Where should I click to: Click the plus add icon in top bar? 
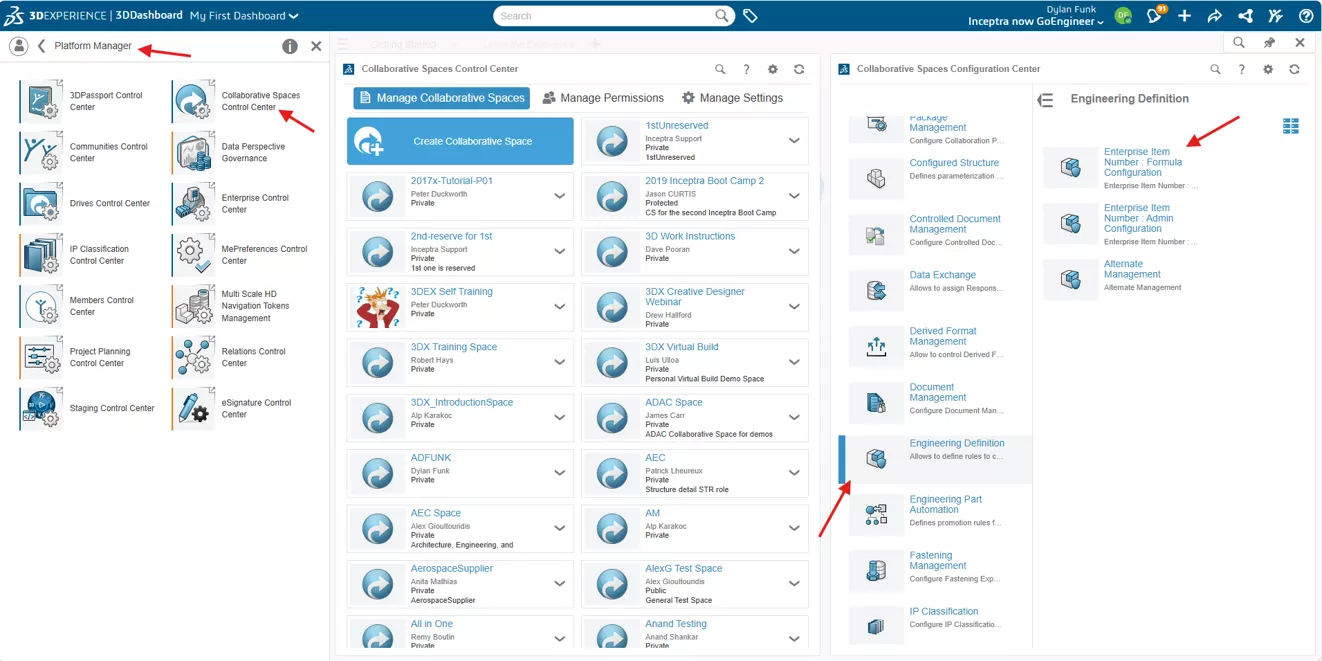coord(1184,16)
